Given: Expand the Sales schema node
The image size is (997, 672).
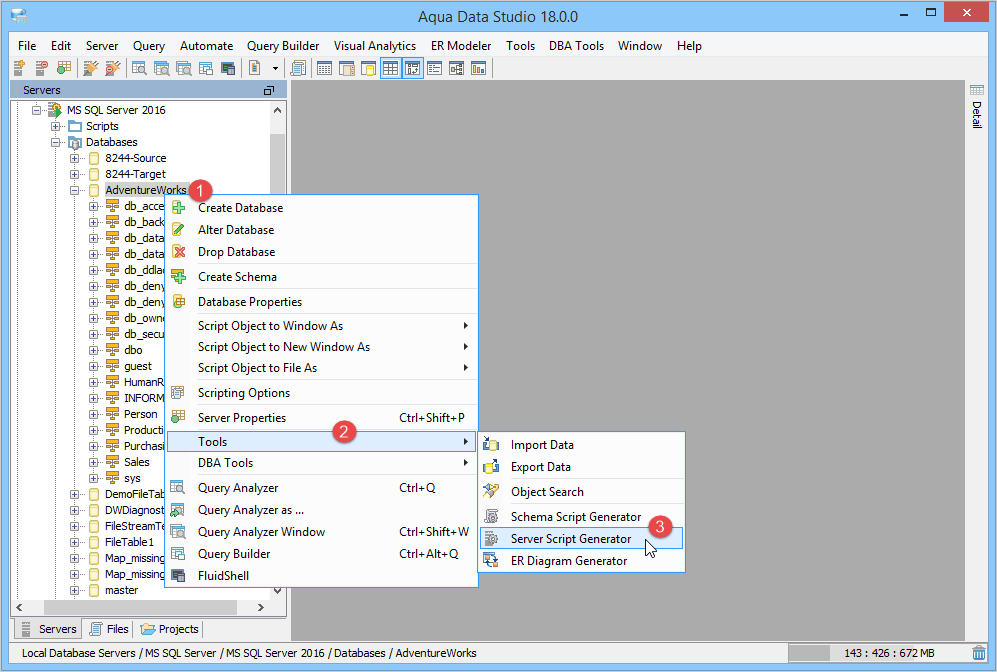Looking at the screenshot, I should click(93, 462).
